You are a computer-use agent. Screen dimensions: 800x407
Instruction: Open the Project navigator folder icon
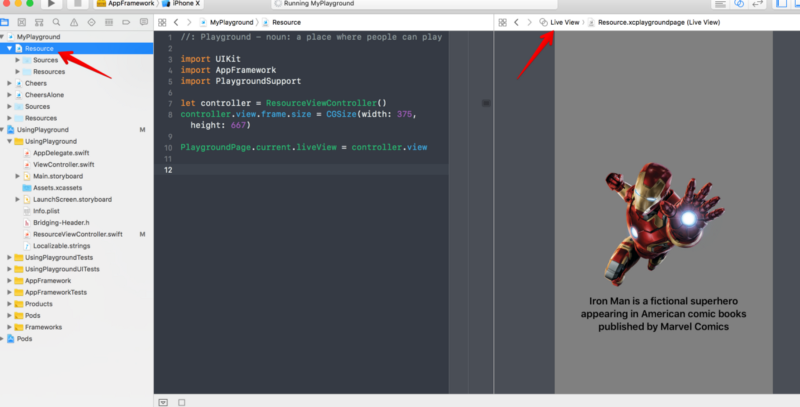pos(5,22)
